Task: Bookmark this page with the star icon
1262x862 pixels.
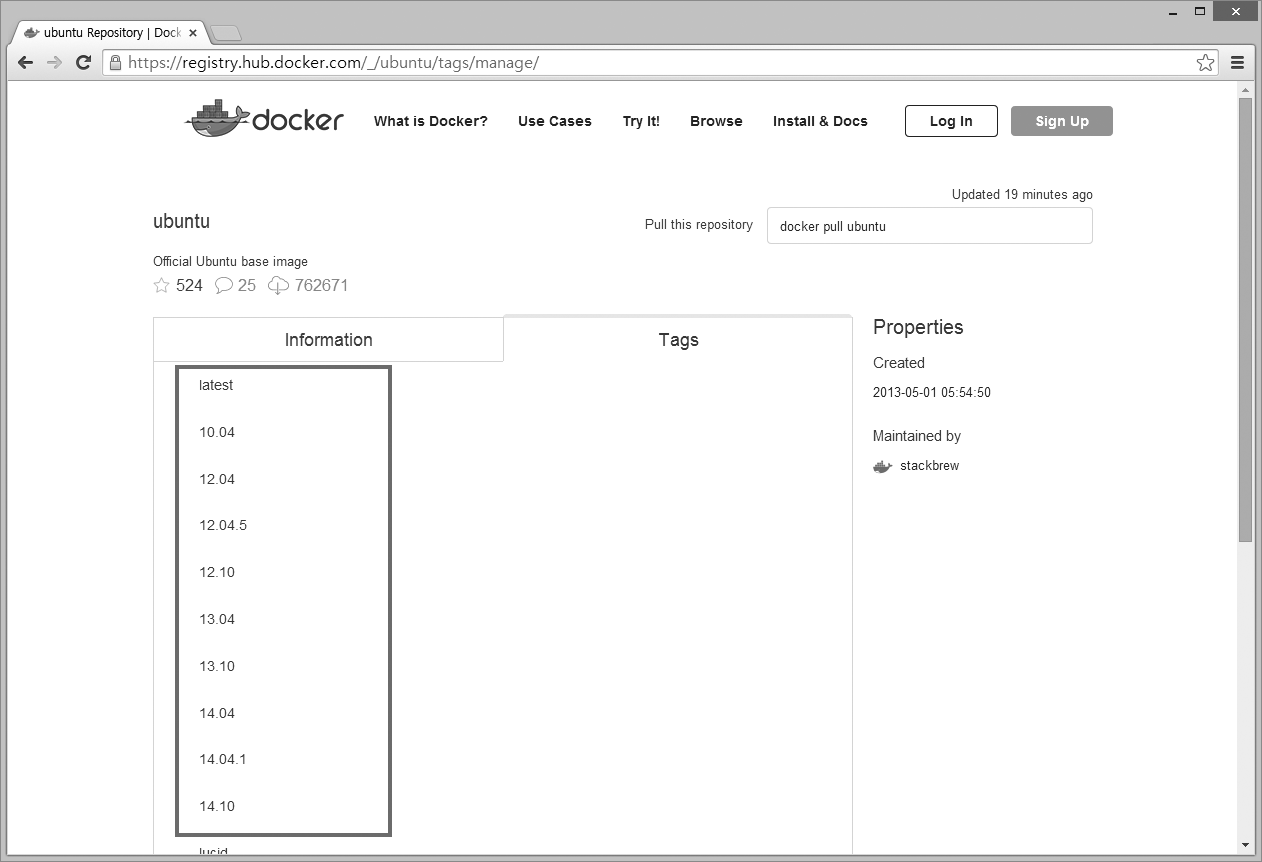Action: [x=1205, y=63]
